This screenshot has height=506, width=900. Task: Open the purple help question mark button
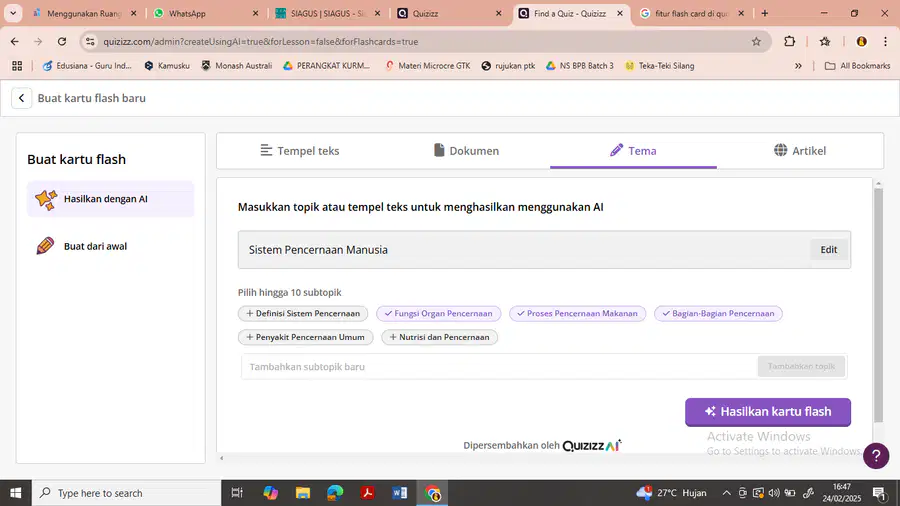tap(876, 456)
